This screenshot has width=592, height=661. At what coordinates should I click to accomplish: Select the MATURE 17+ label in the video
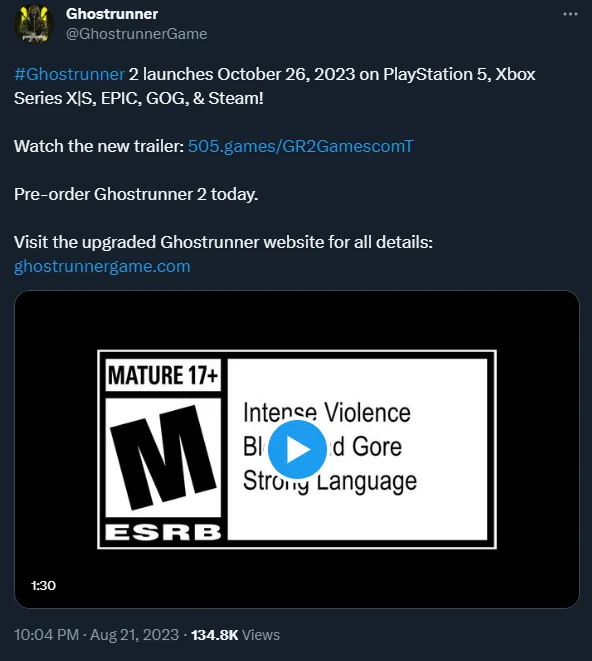pos(163,375)
